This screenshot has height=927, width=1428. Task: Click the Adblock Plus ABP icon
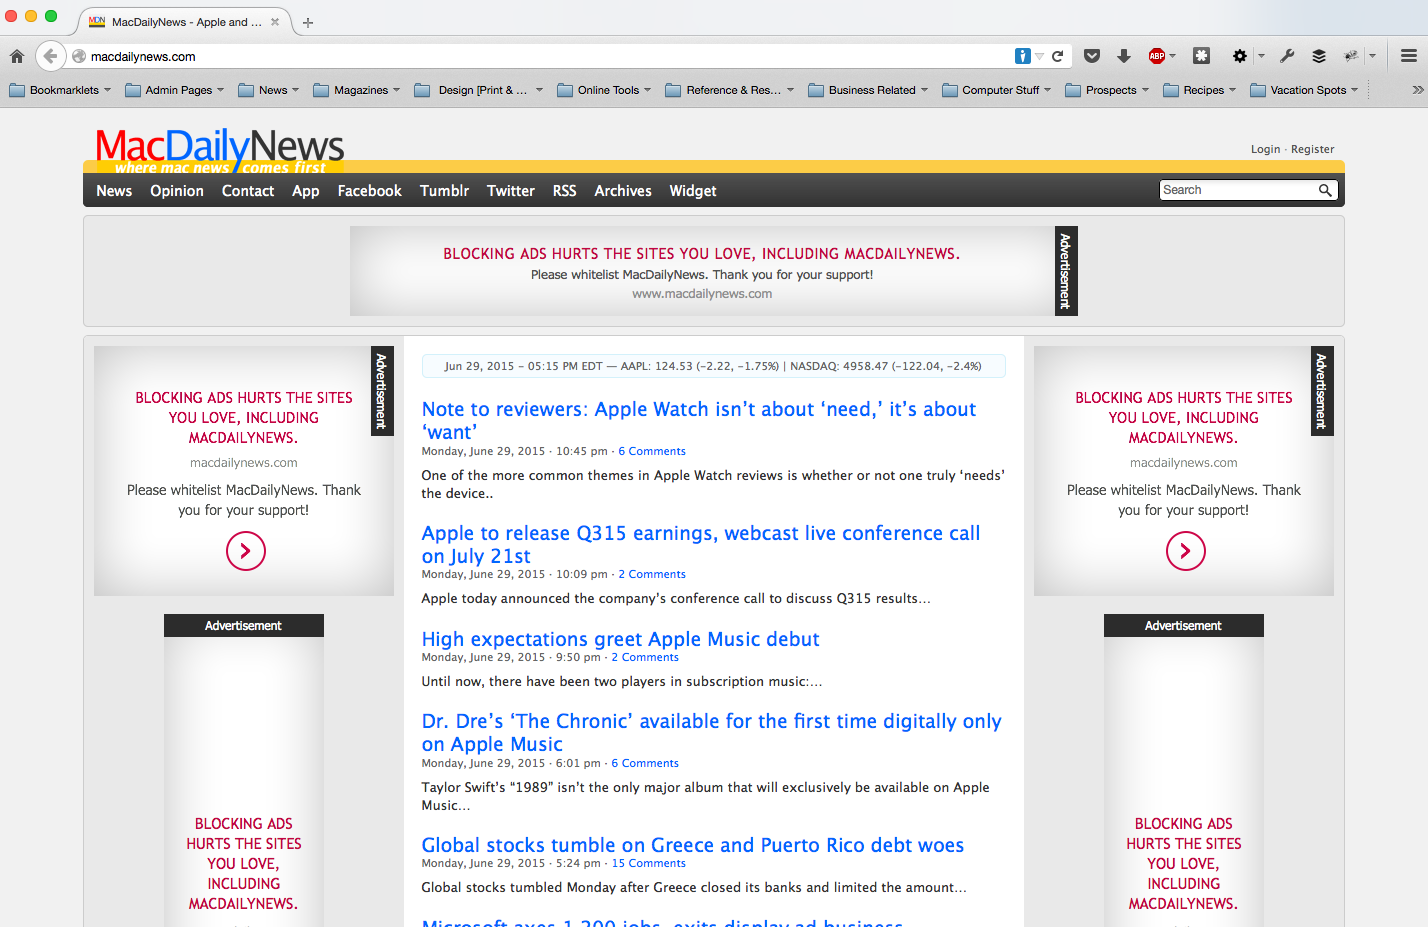click(1157, 56)
